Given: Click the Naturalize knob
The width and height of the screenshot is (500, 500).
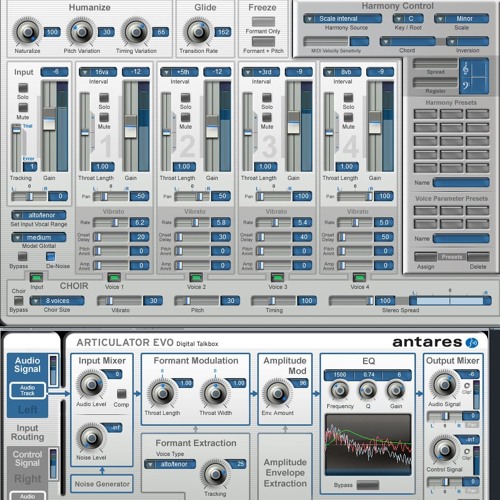Looking at the screenshot, I should click(x=27, y=32).
